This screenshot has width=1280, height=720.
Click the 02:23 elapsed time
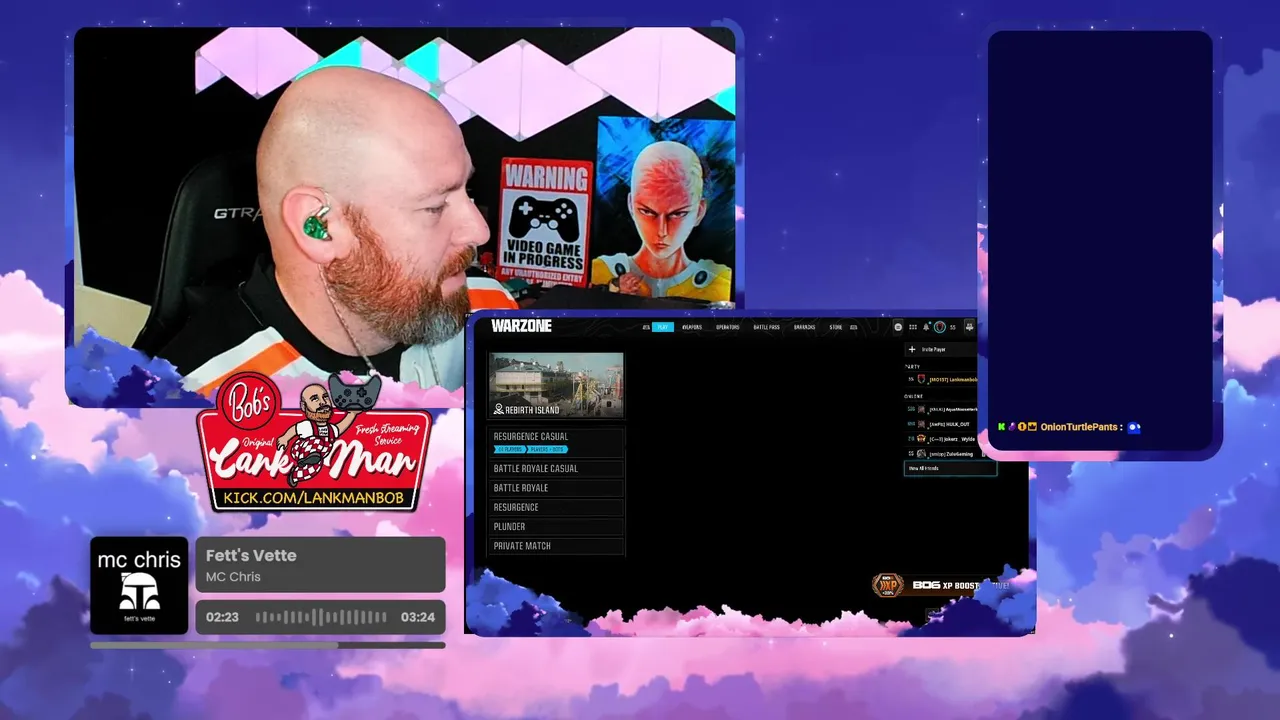pyautogui.click(x=222, y=617)
